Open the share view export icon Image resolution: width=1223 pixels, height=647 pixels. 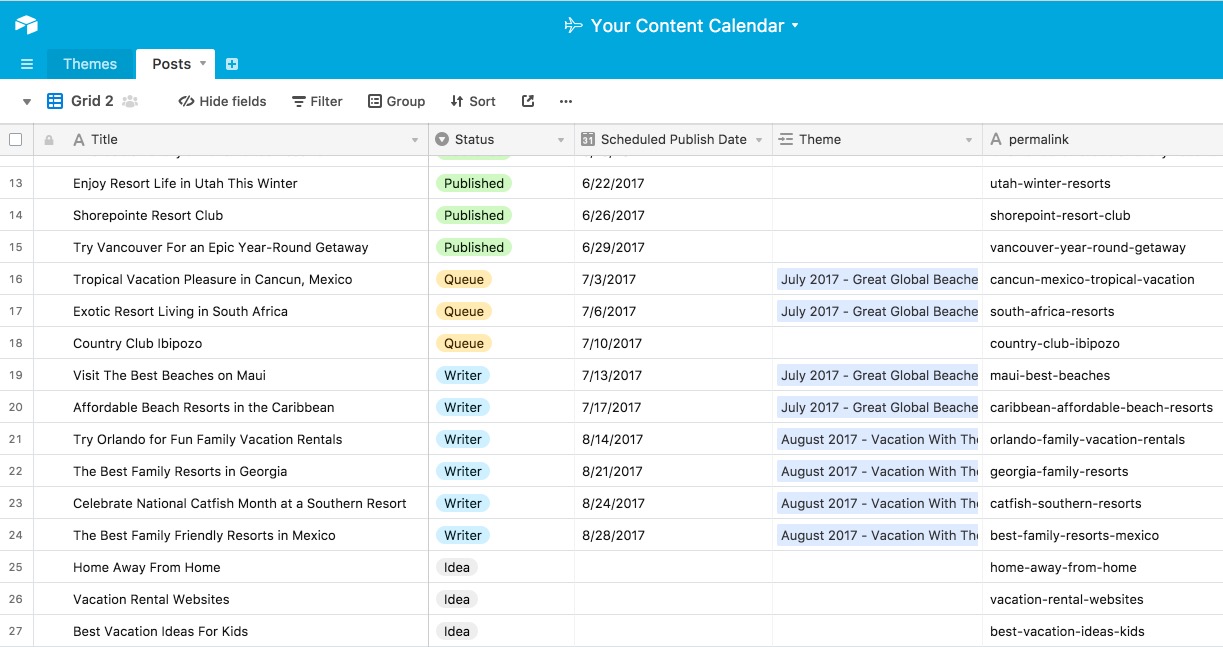click(x=528, y=101)
